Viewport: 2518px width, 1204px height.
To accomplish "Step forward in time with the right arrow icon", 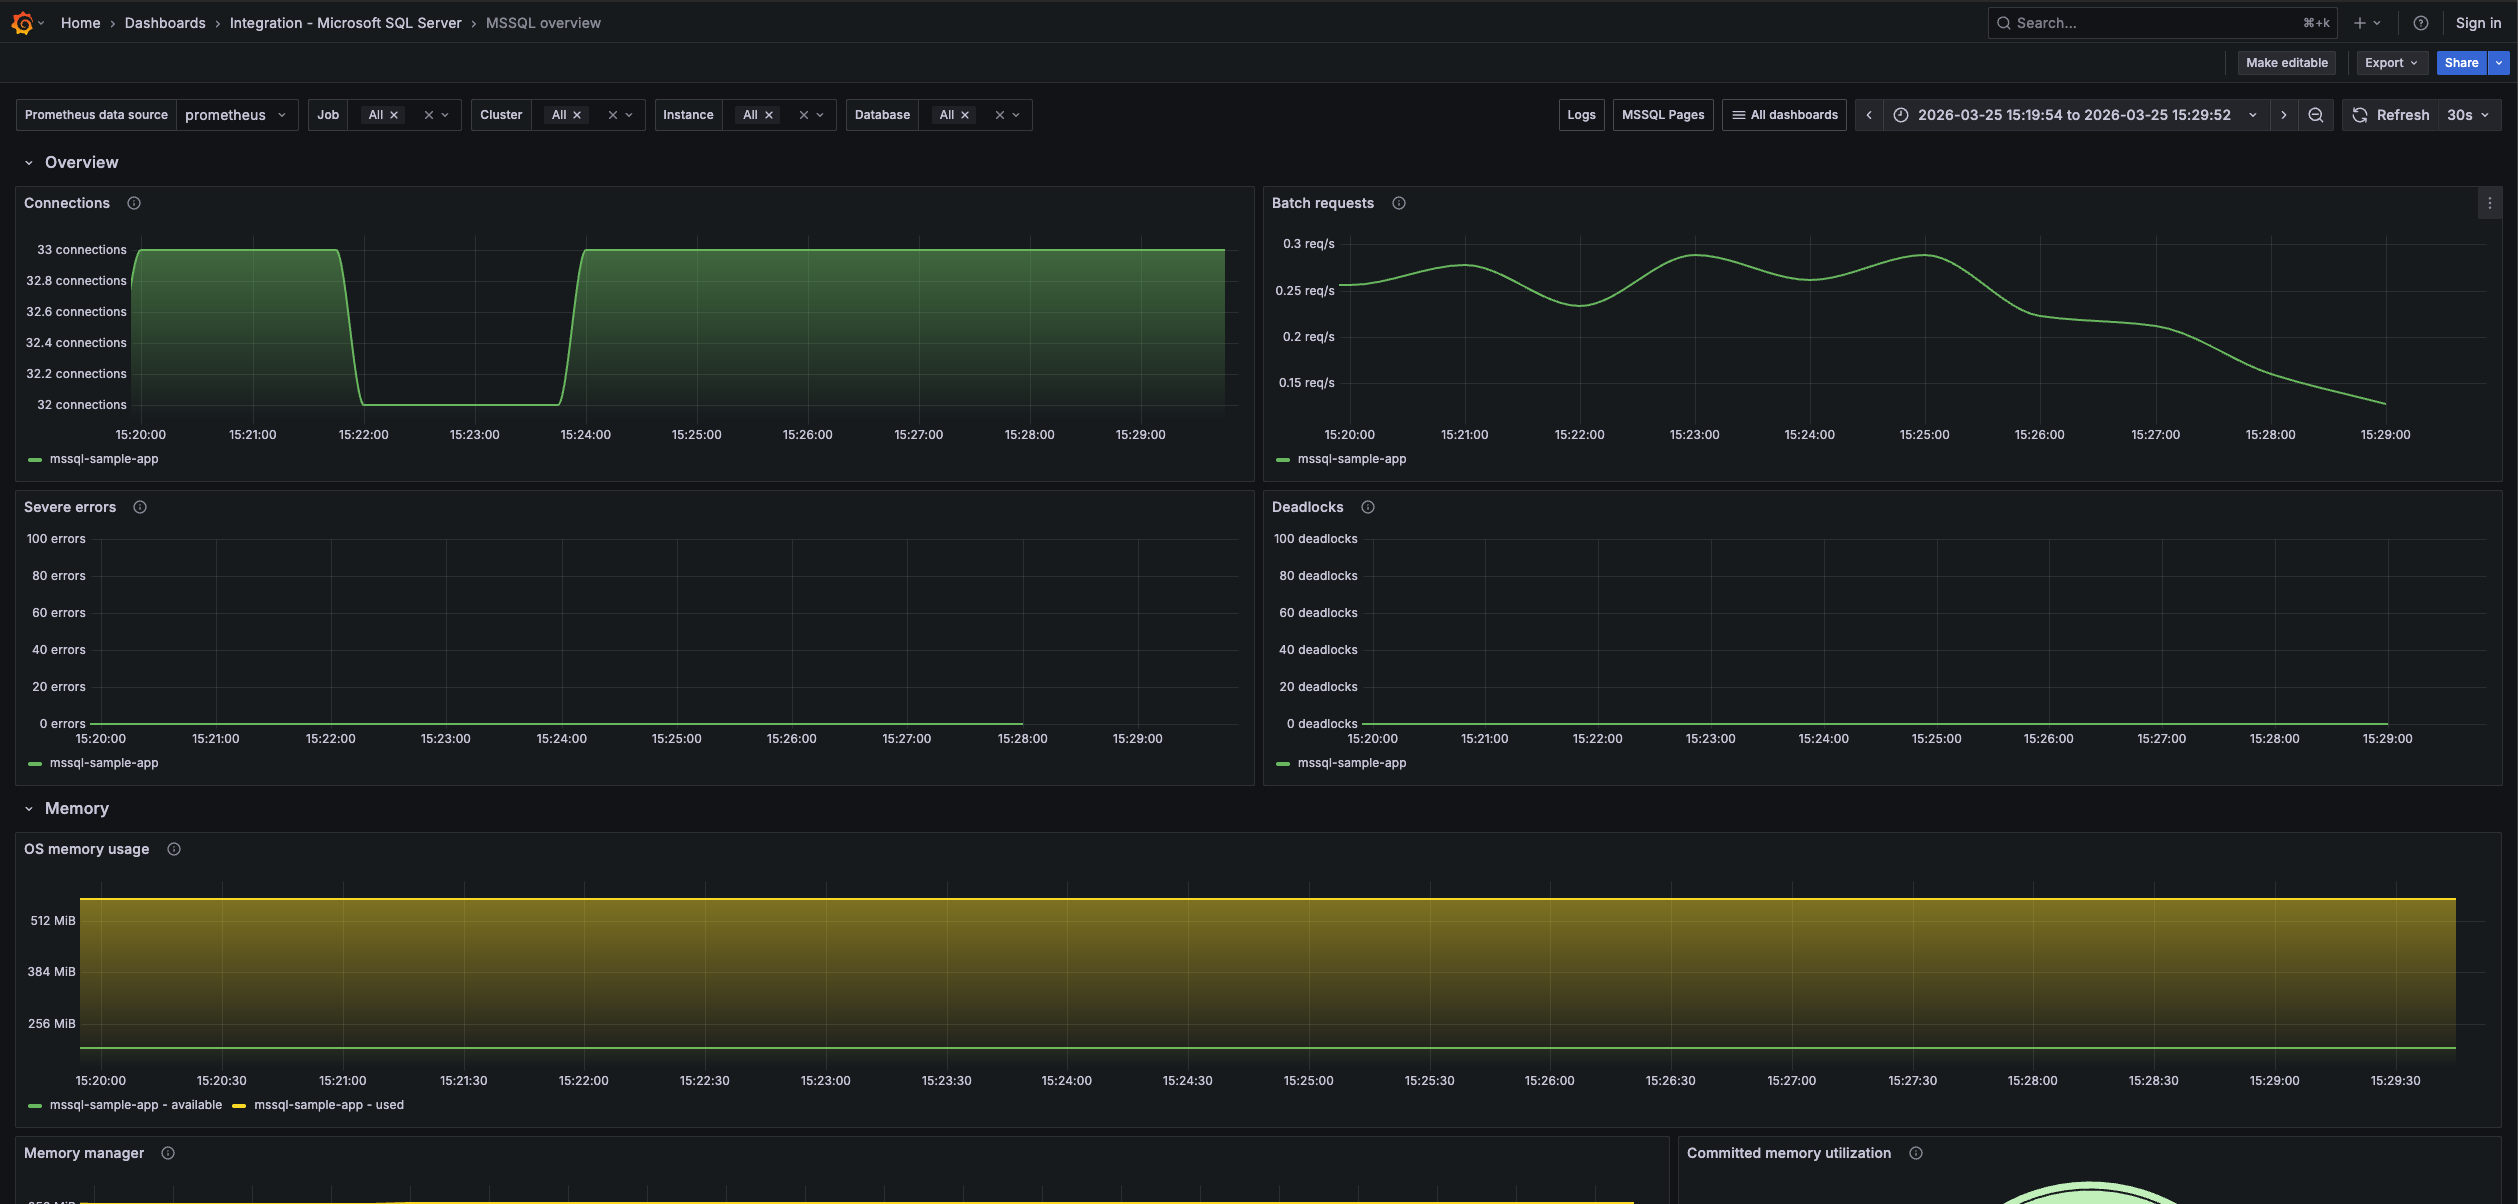I will (2284, 114).
